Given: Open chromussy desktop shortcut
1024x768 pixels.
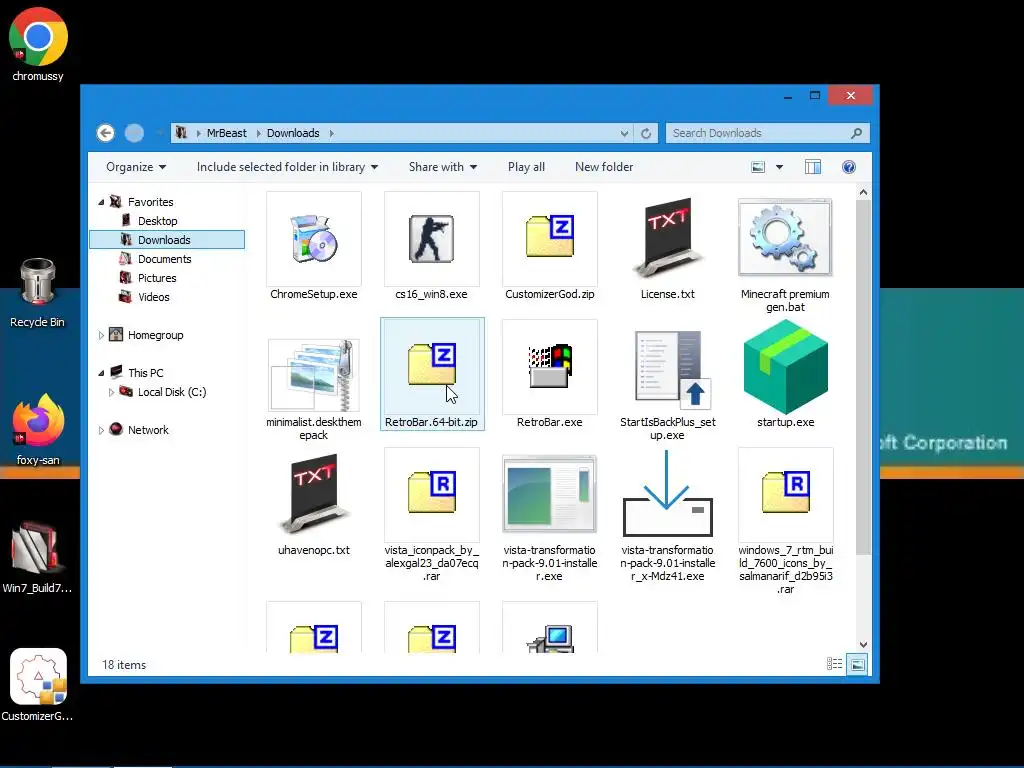Looking at the screenshot, I should point(38,44).
